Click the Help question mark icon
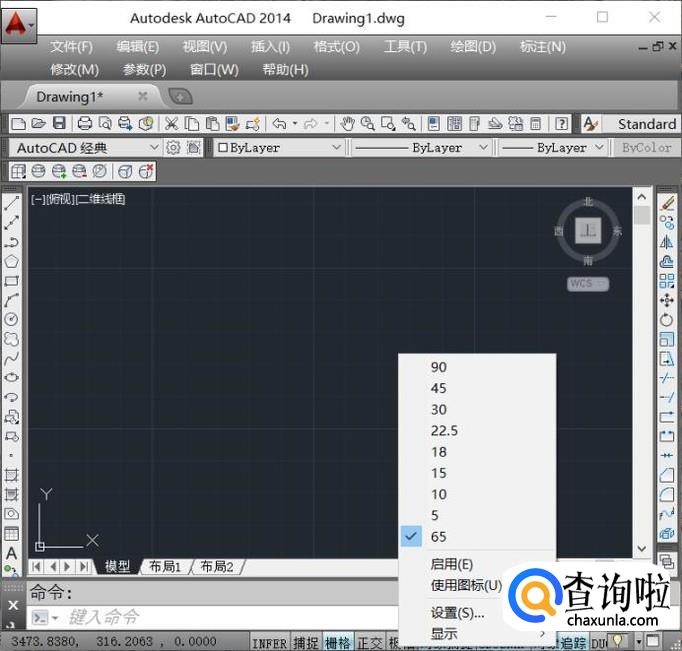The height and width of the screenshot is (651, 682). (562, 124)
